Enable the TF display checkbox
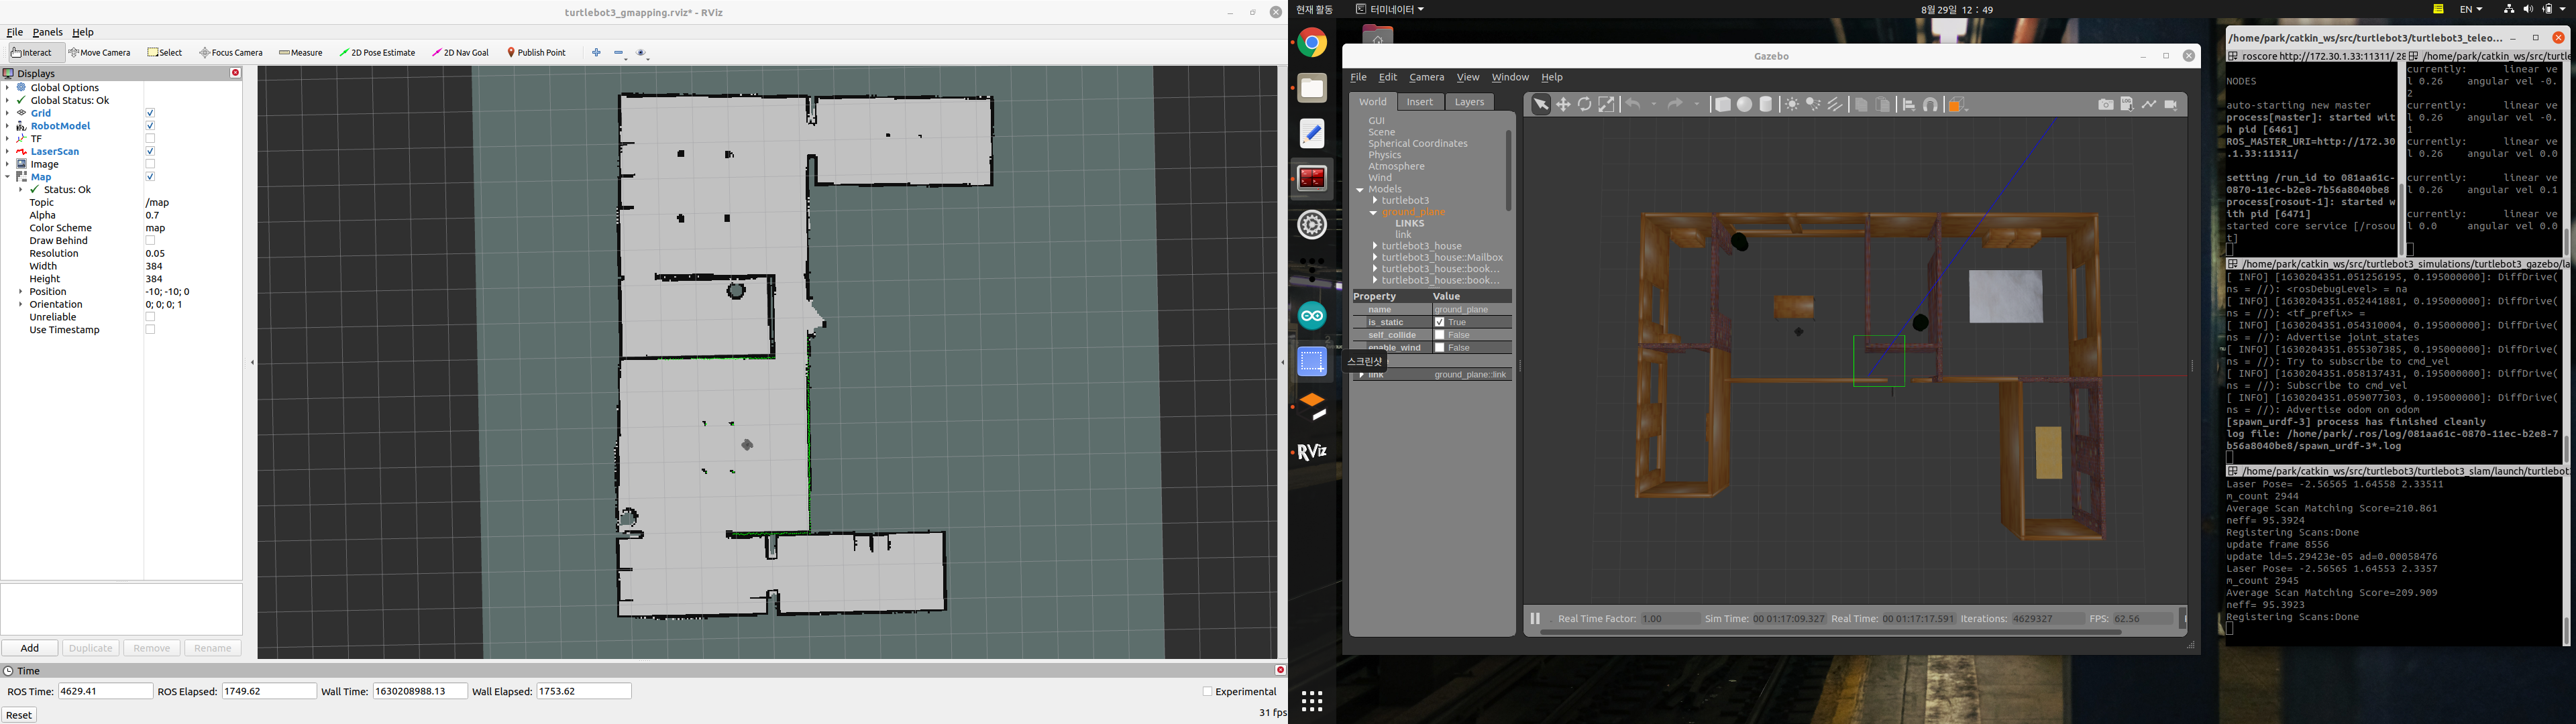The width and height of the screenshot is (2576, 724). (150, 139)
